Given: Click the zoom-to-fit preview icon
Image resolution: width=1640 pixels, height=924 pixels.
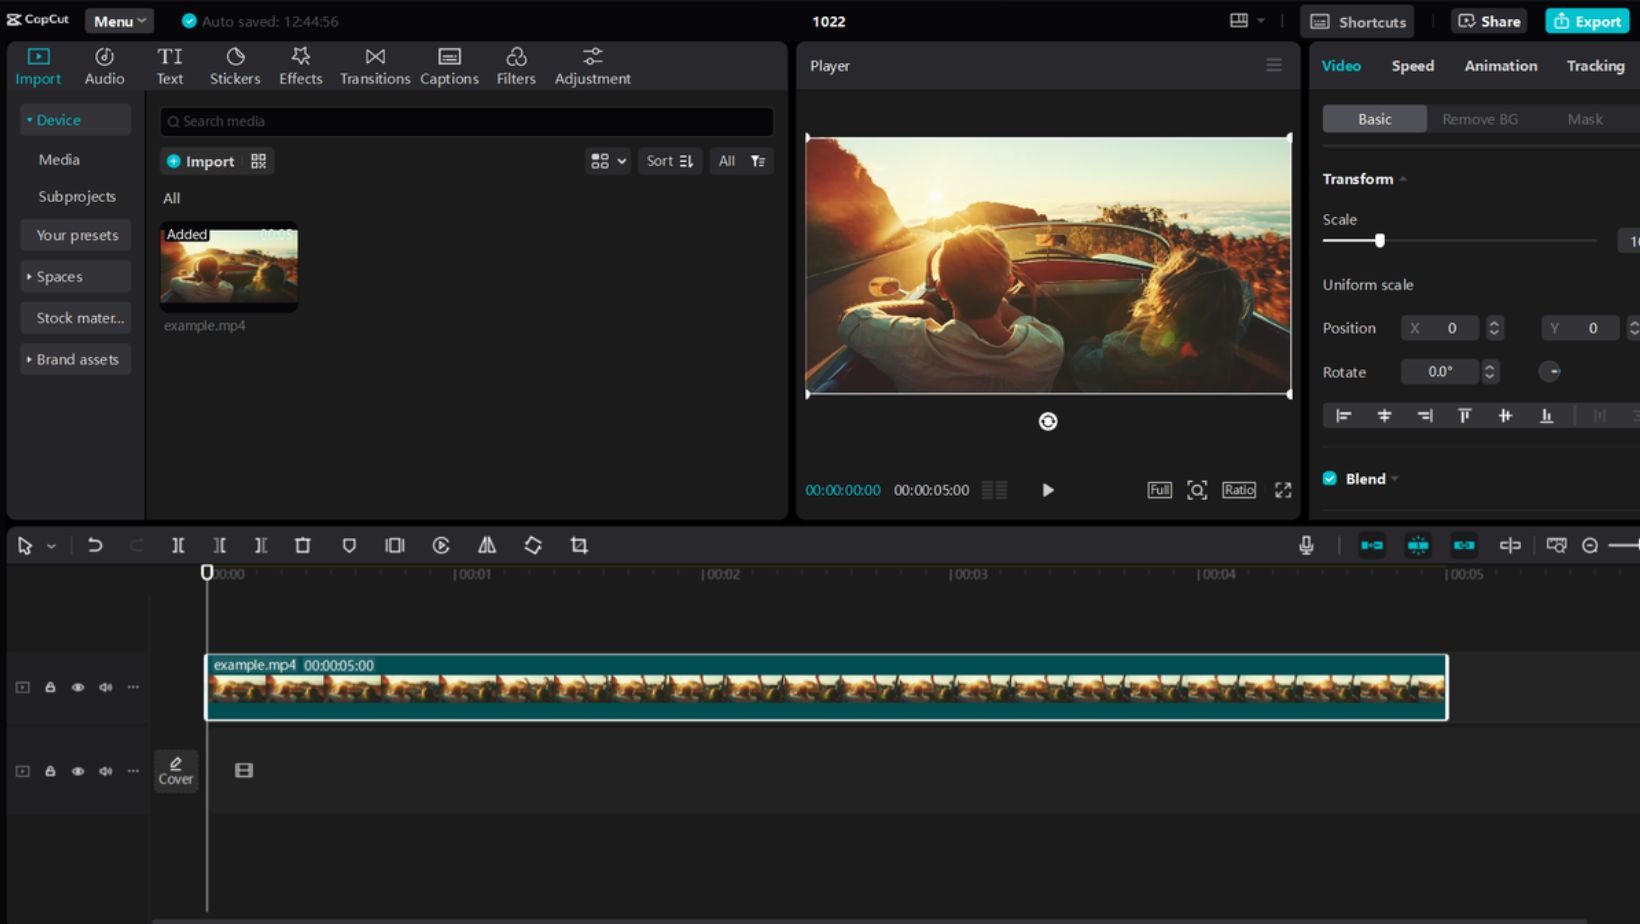Looking at the screenshot, I should click(1197, 490).
